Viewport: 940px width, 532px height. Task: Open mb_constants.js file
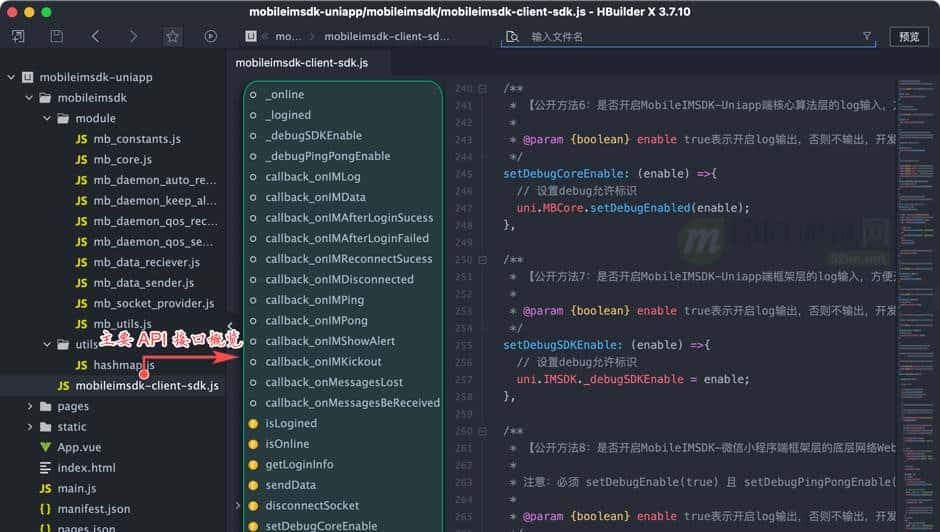pos(137,139)
